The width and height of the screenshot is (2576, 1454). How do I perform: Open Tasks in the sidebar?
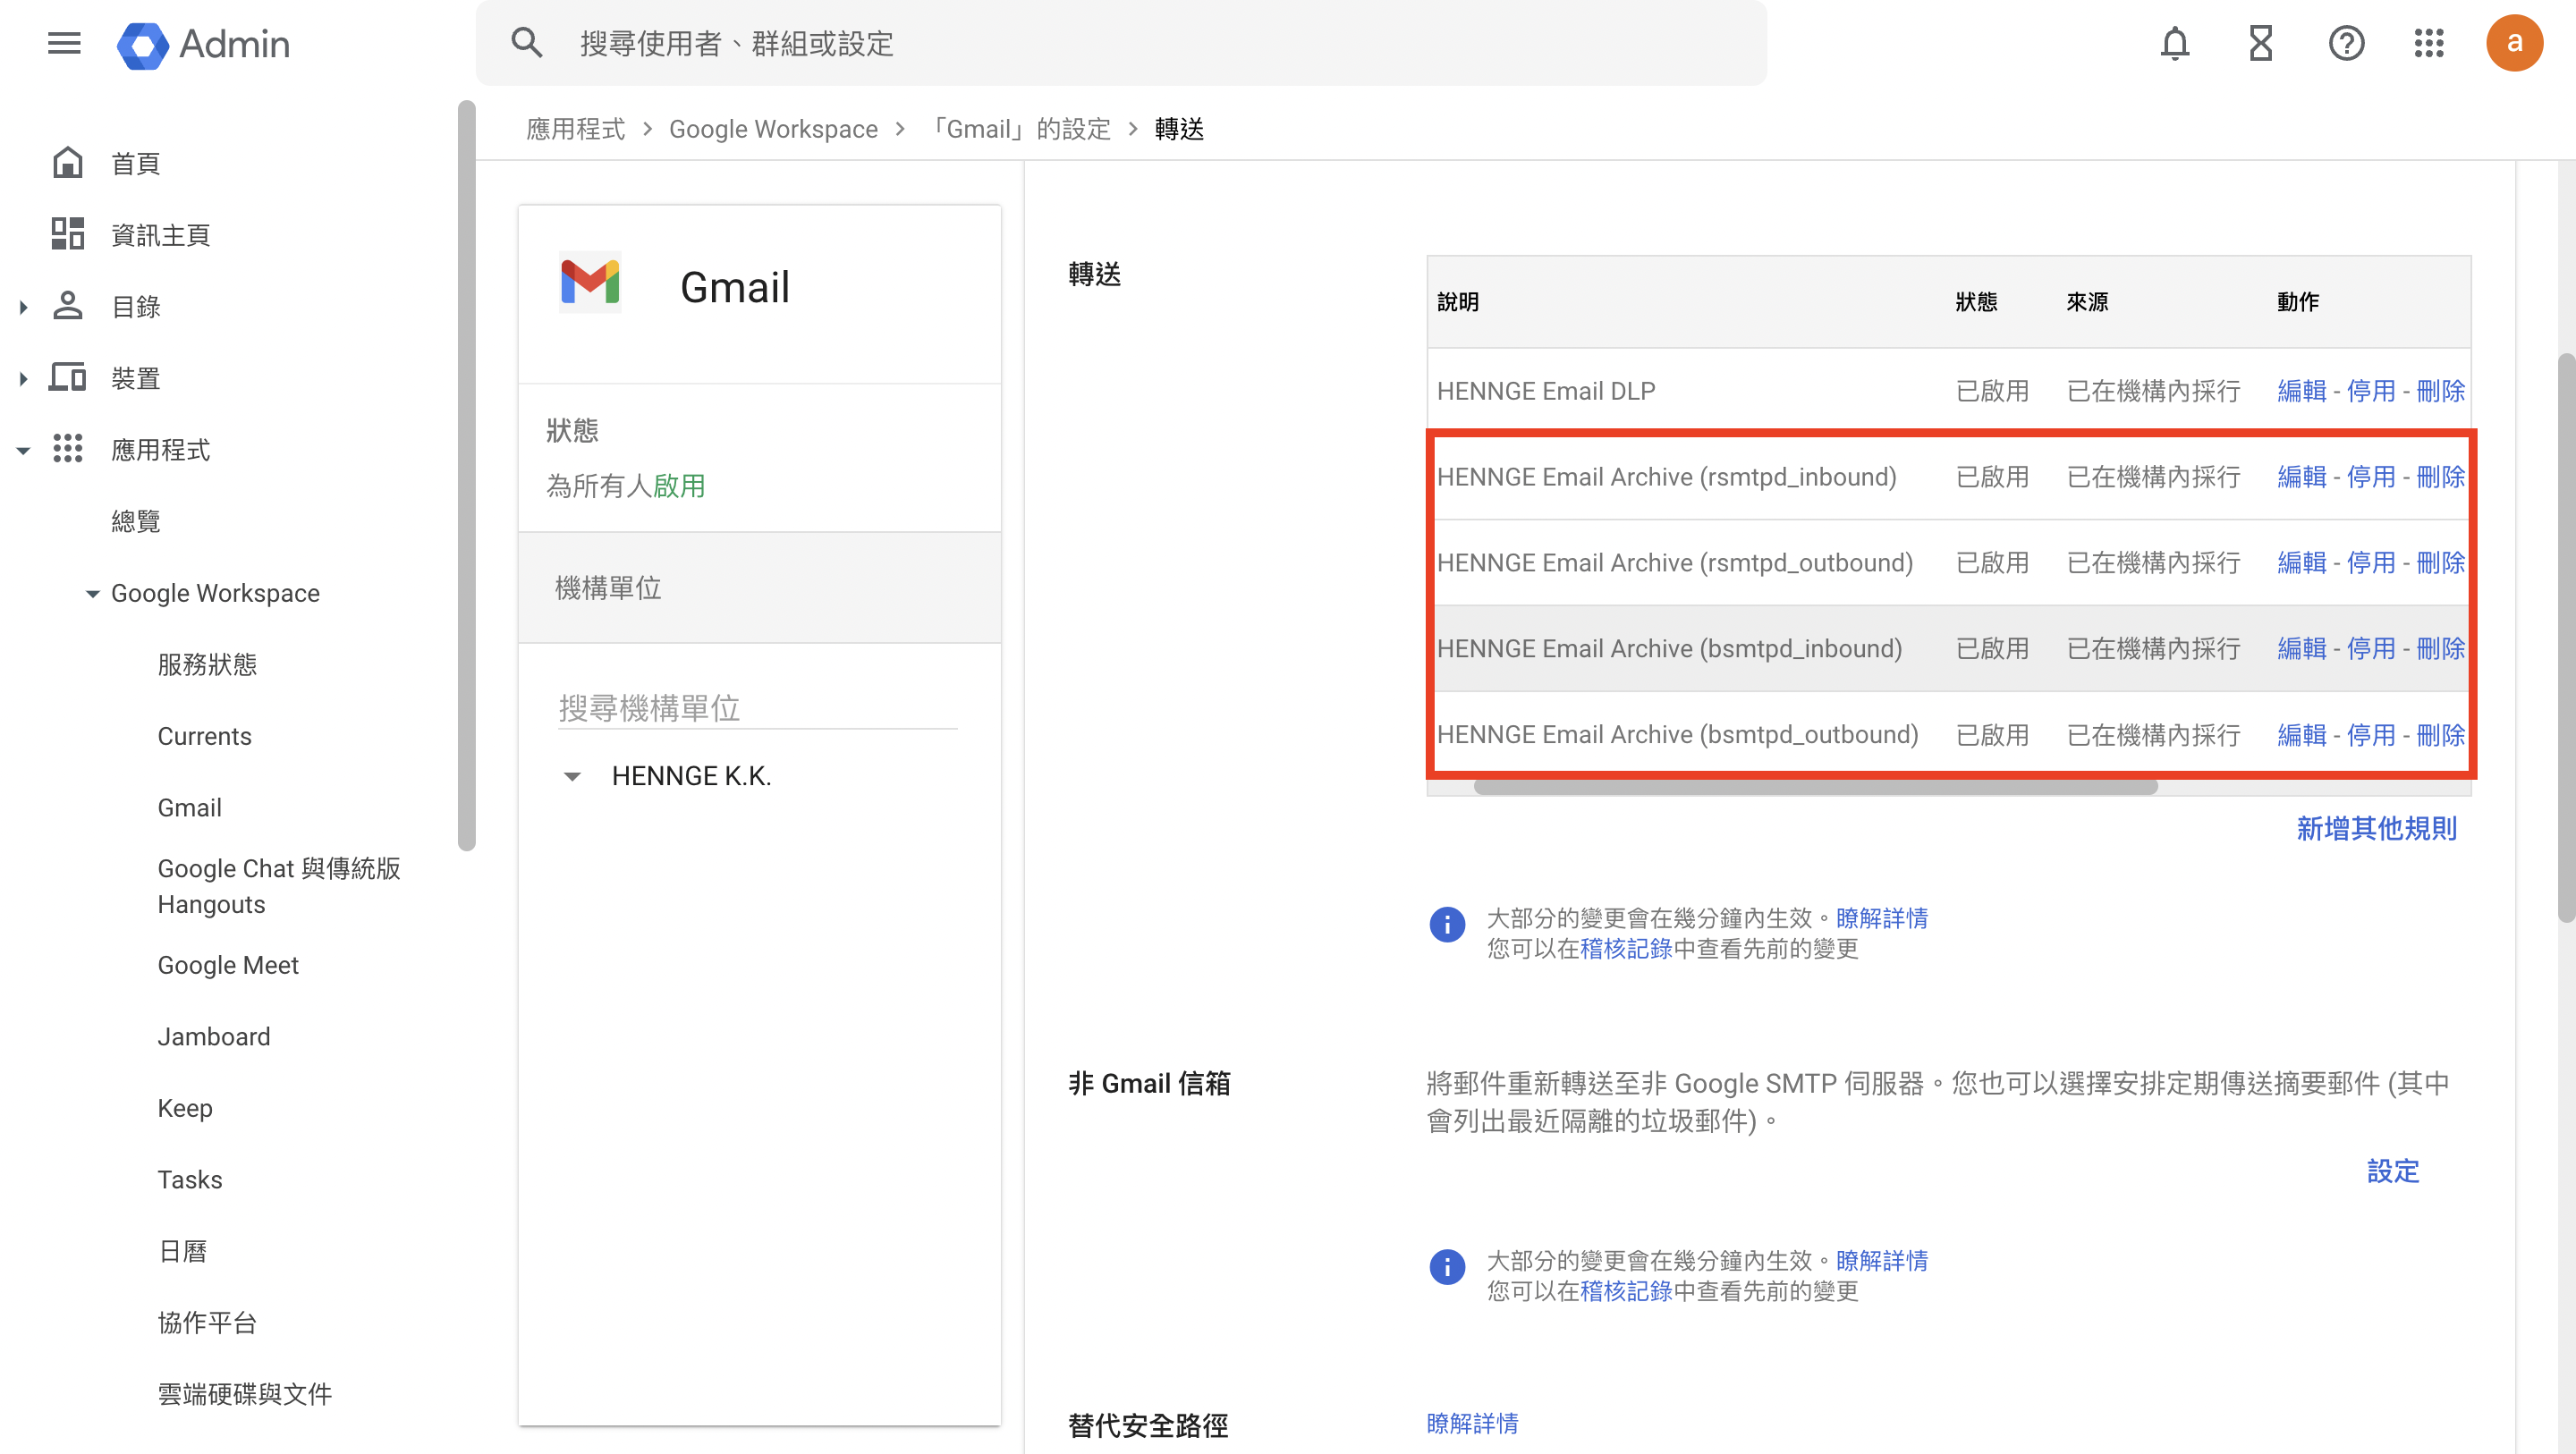190,1180
